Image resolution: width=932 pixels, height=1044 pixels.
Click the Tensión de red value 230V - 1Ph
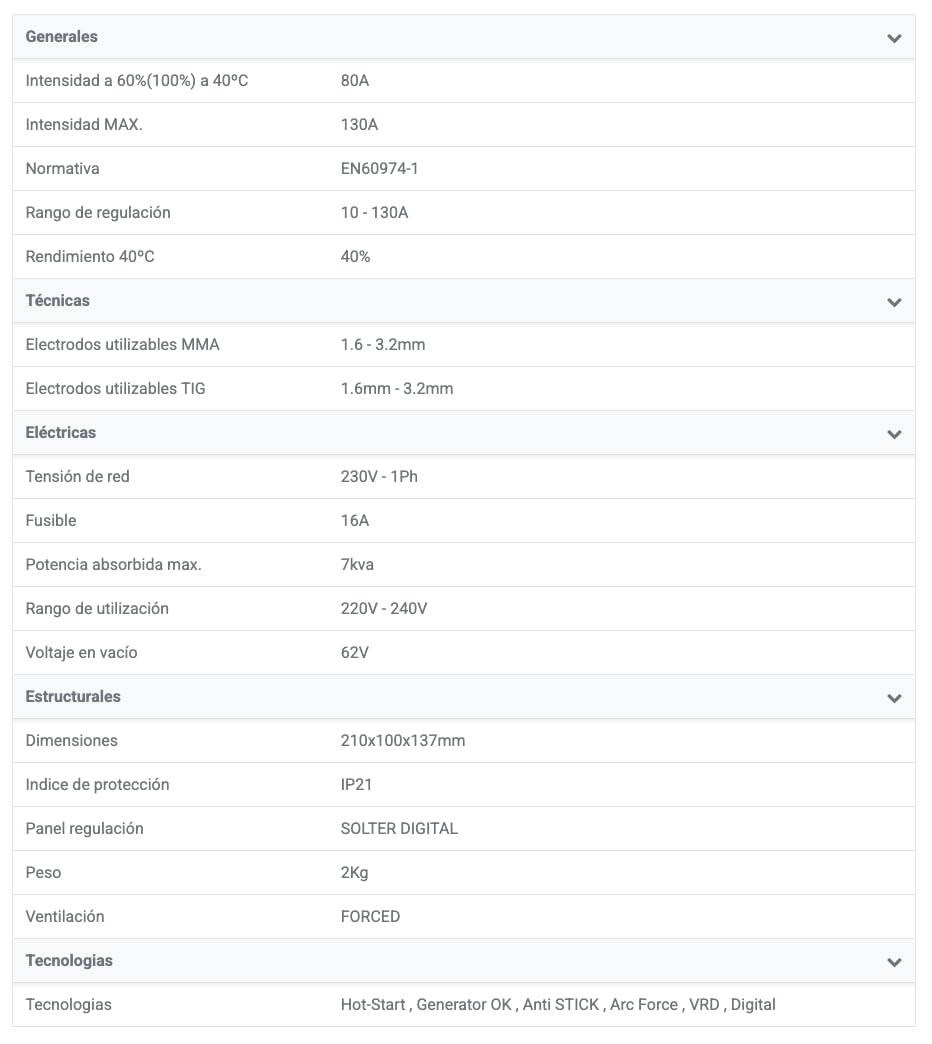379,477
